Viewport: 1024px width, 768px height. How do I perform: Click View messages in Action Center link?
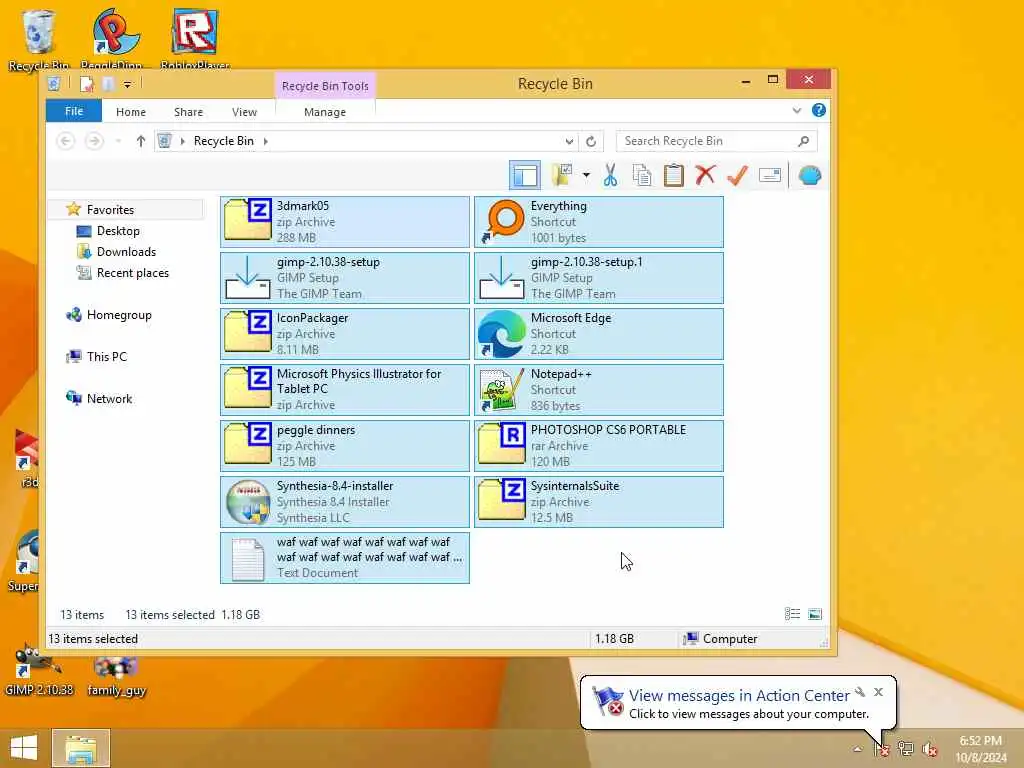(x=739, y=696)
